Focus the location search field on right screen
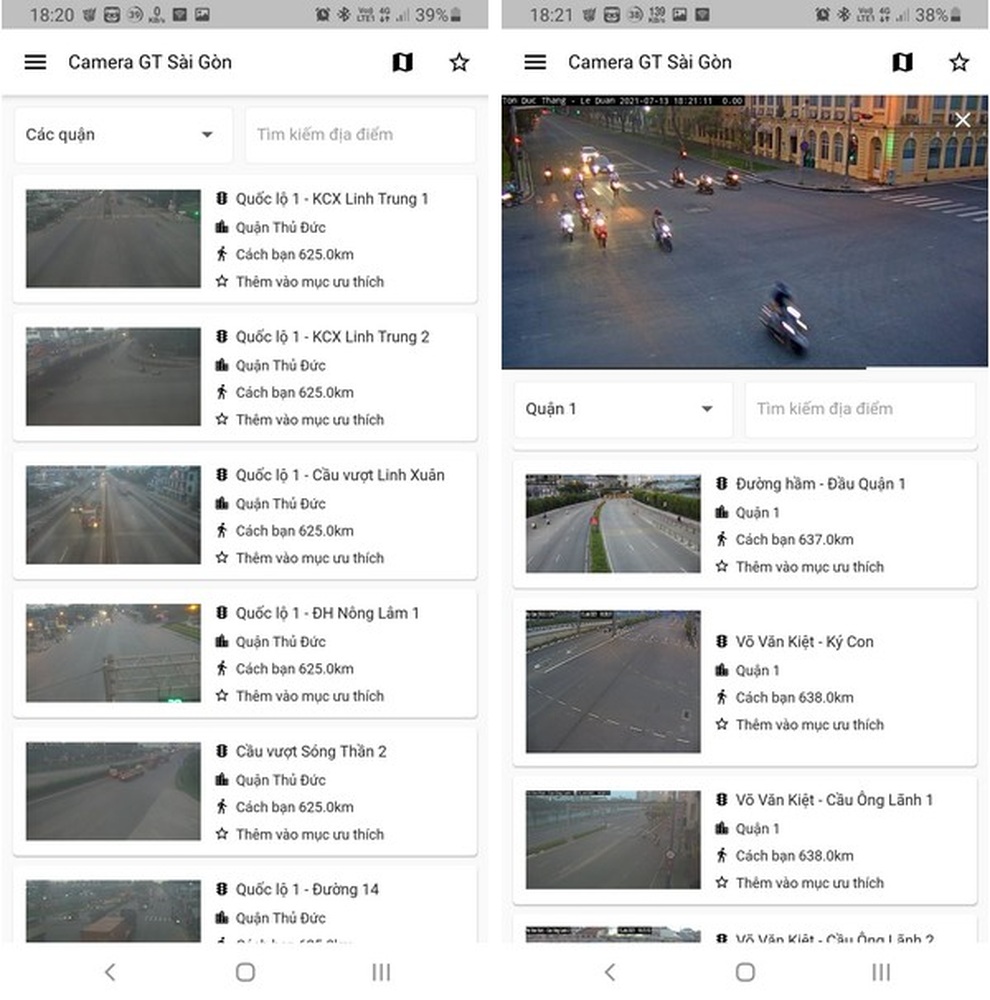The width and height of the screenshot is (990, 1000). [x=860, y=409]
